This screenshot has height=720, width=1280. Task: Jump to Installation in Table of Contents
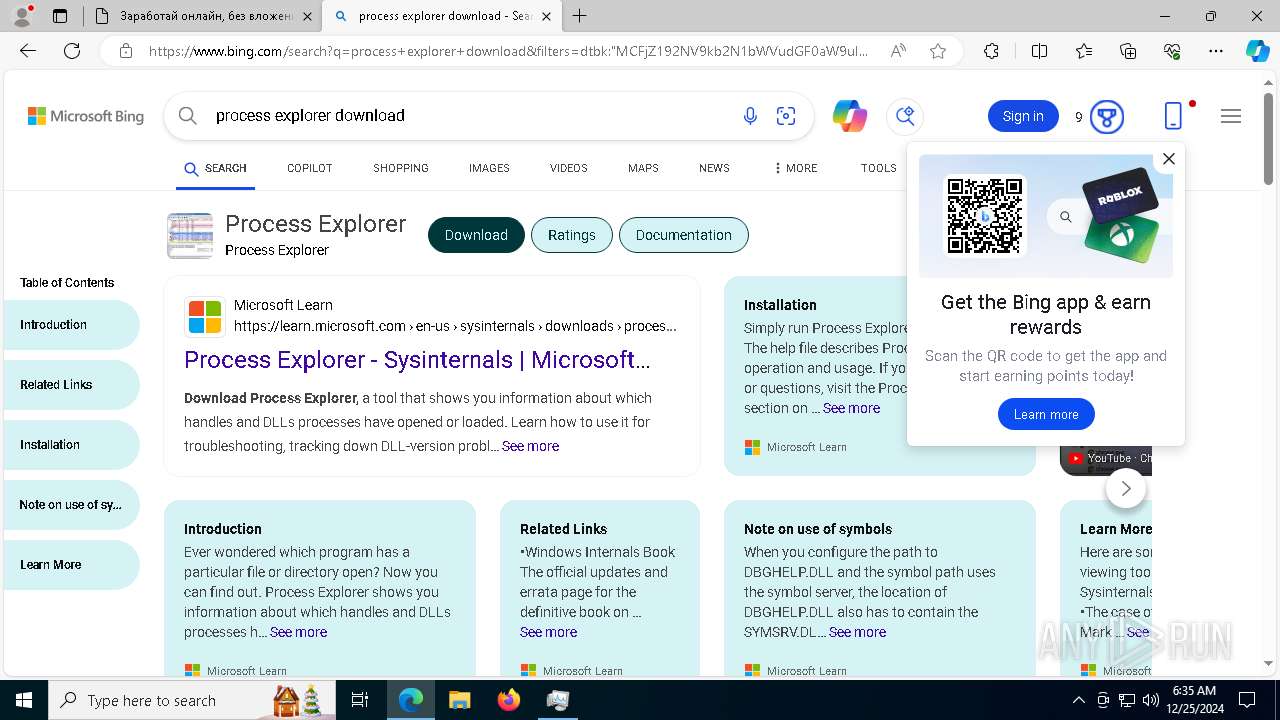click(72, 445)
